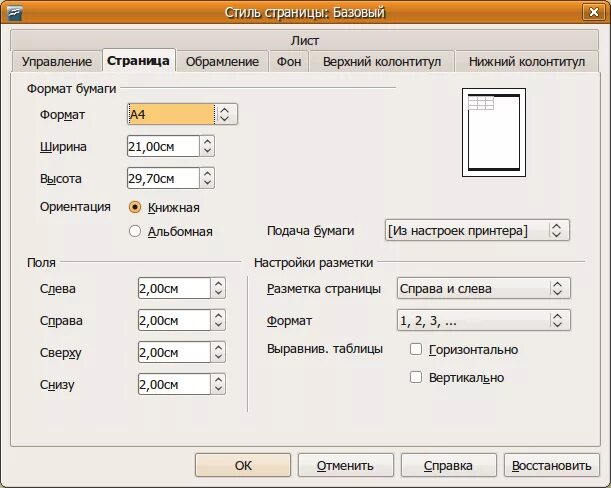Confirm with the OK button
This screenshot has width=611, height=488.
243,465
